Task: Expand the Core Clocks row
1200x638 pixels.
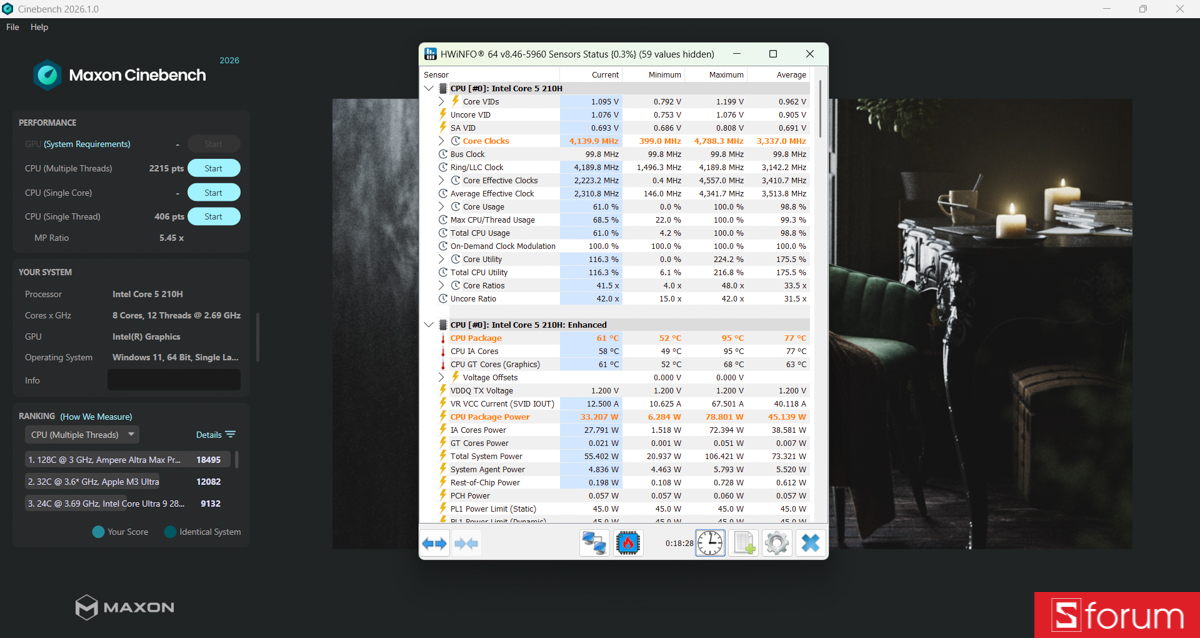Action: pyautogui.click(x=441, y=141)
